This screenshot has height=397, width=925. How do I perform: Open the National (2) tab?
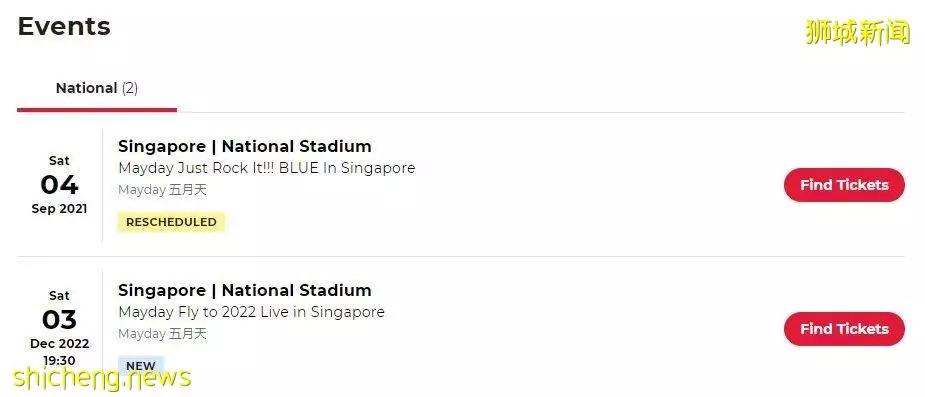pyautogui.click(x=97, y=88)
